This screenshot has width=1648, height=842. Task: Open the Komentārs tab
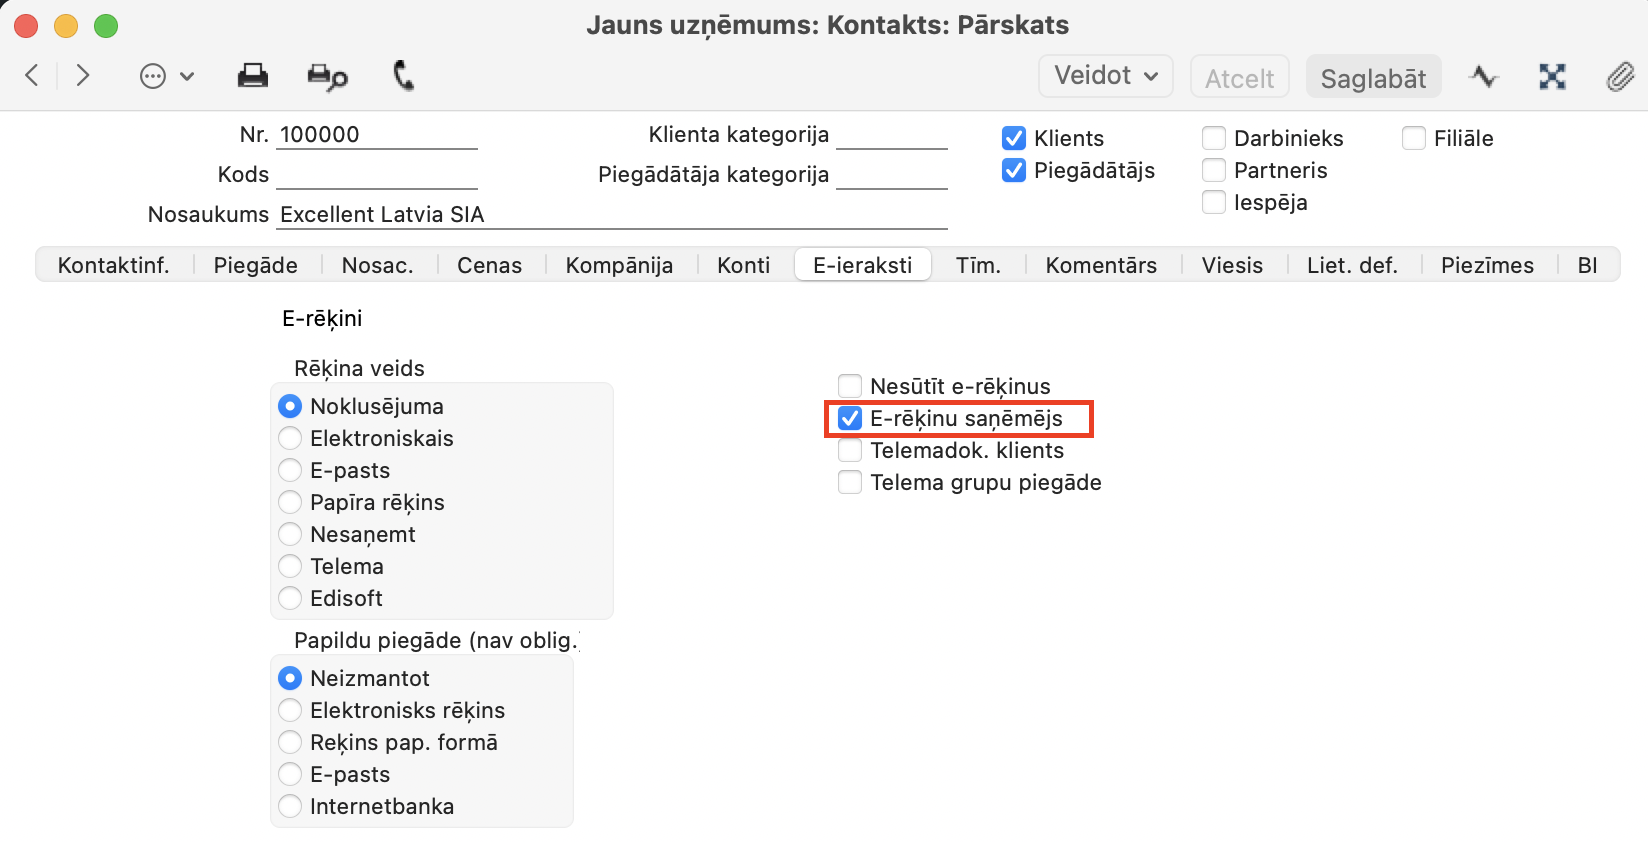(x=1100, y=265)
